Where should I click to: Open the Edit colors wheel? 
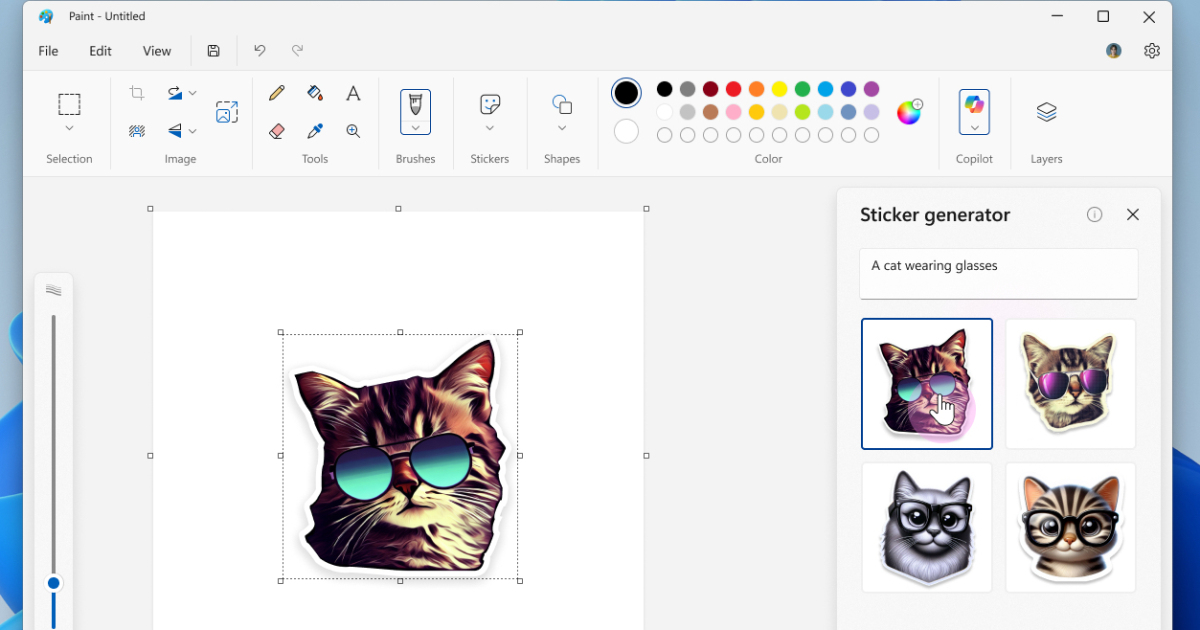coord(909,112)
